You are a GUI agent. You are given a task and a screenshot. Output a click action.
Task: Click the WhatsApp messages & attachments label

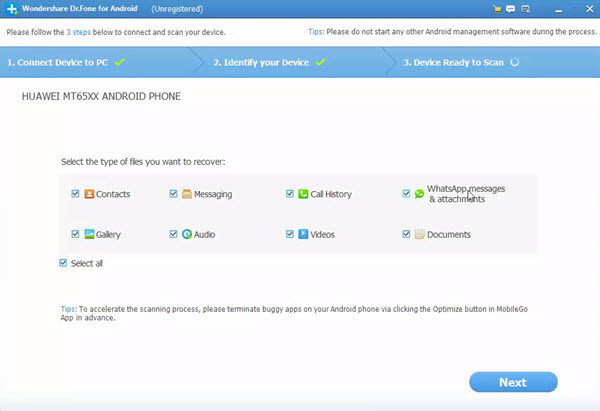point(466,194)
